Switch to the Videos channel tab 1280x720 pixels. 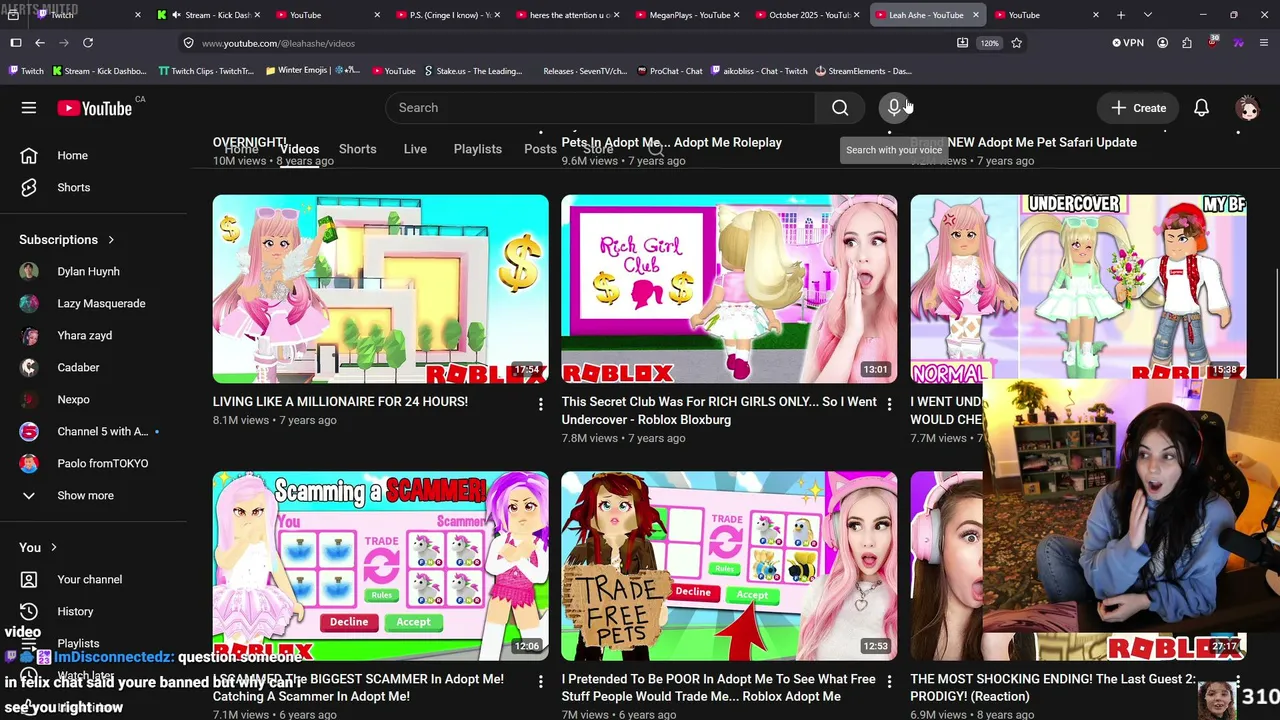(299, 149)
